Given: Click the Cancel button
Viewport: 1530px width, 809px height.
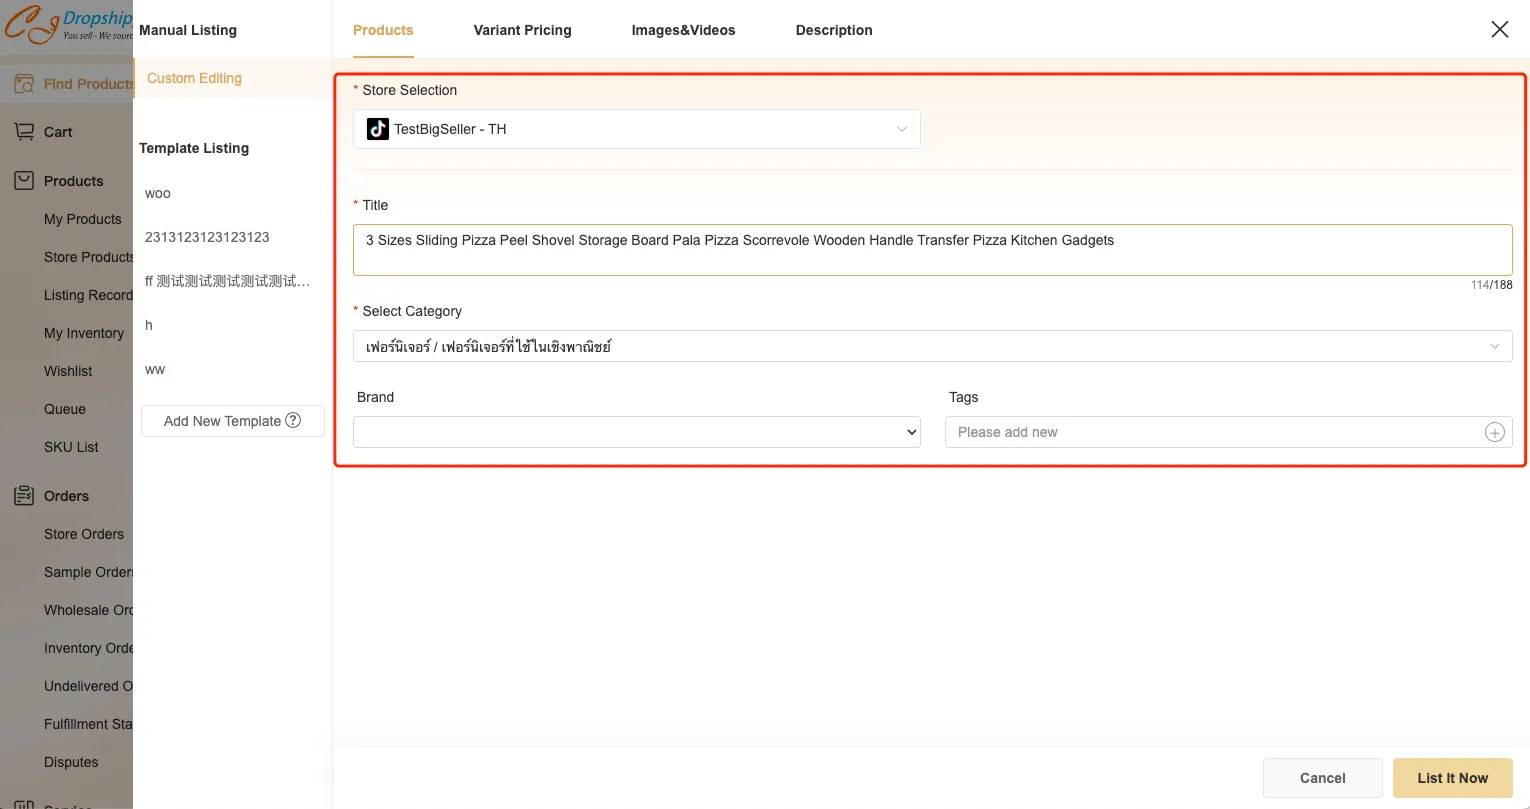Looking at the screenshot, I should click(x=1322, y=778).
